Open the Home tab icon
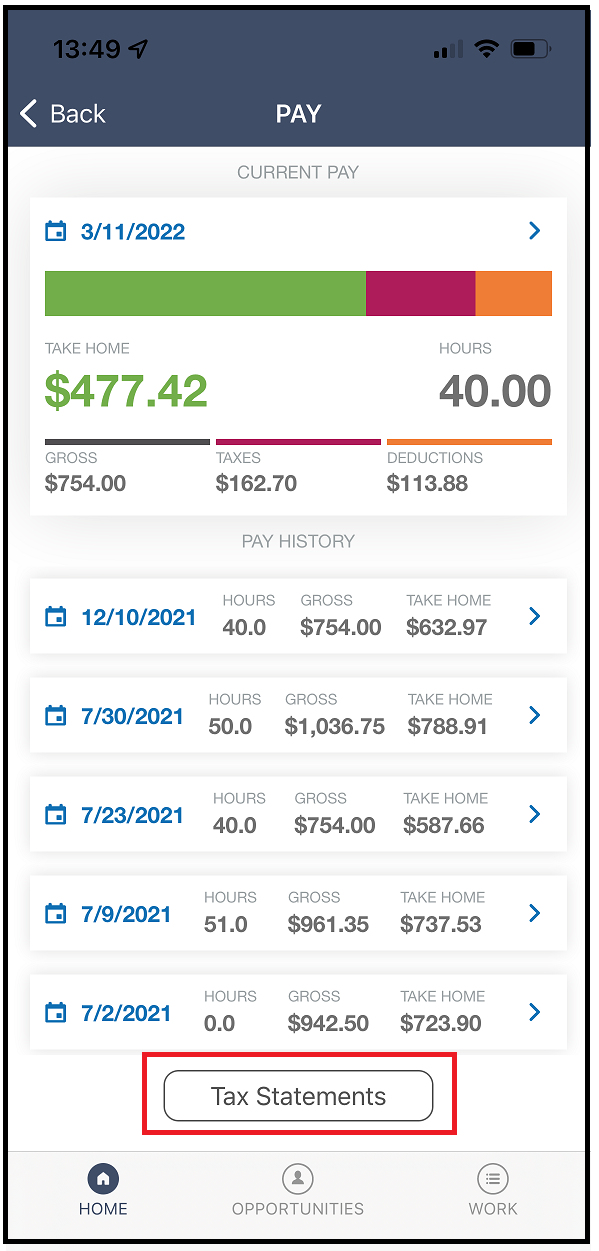This screenshot has width=599, height=1251. click(103, 1178)
